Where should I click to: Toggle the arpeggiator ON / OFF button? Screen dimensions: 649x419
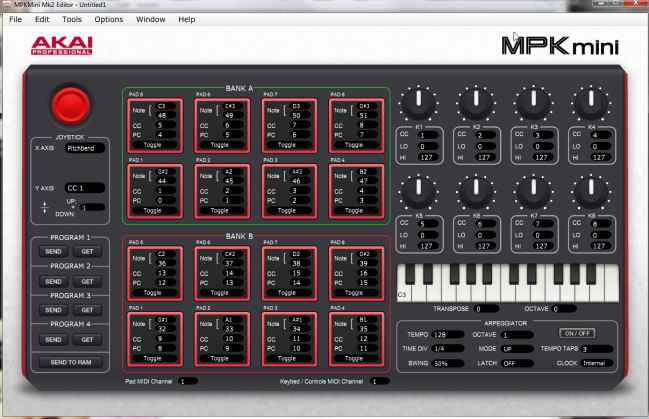coord(575,332)
